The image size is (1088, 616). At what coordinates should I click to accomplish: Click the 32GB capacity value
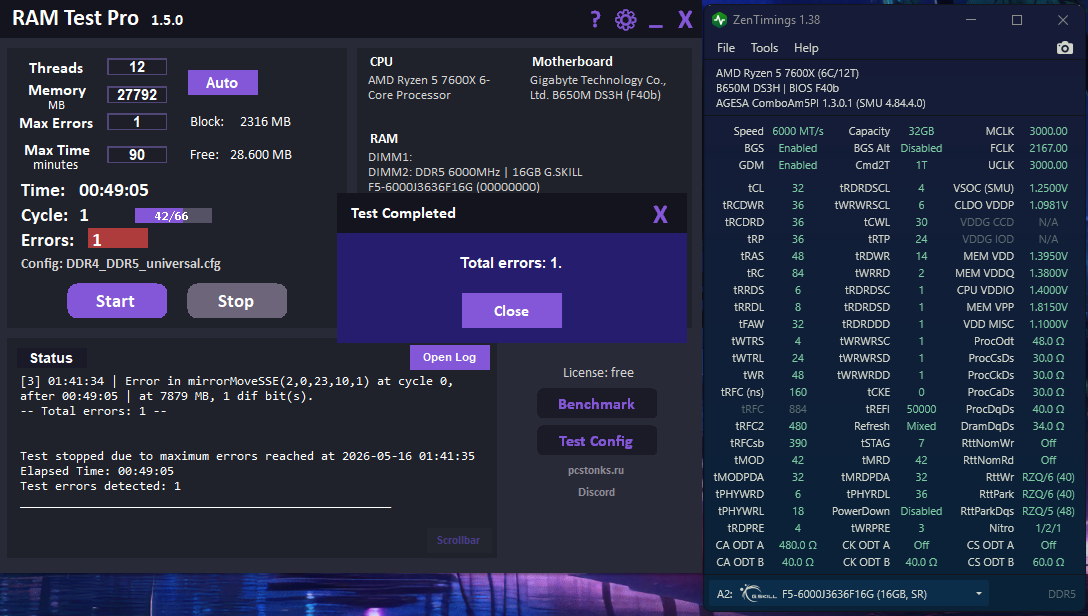point(921,131)
